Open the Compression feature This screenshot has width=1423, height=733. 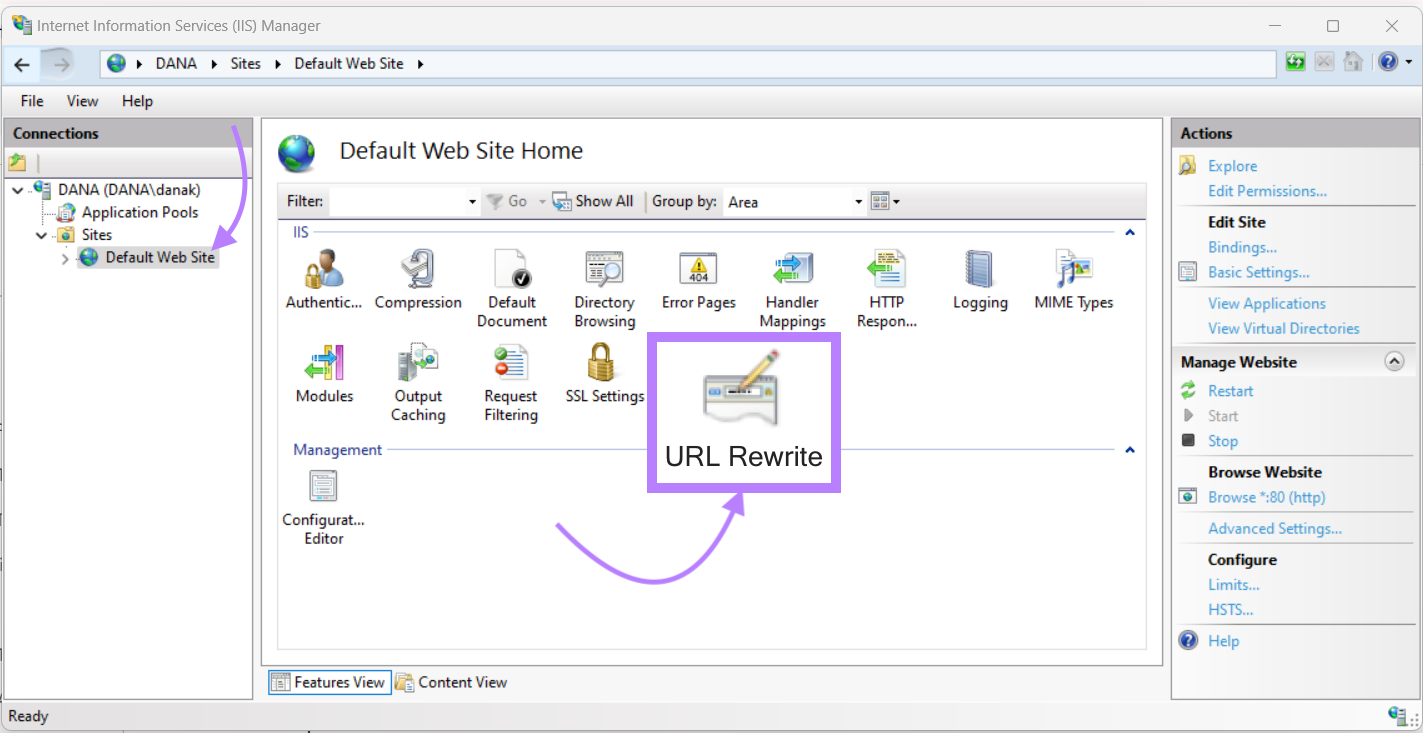(x=418, y=272)
